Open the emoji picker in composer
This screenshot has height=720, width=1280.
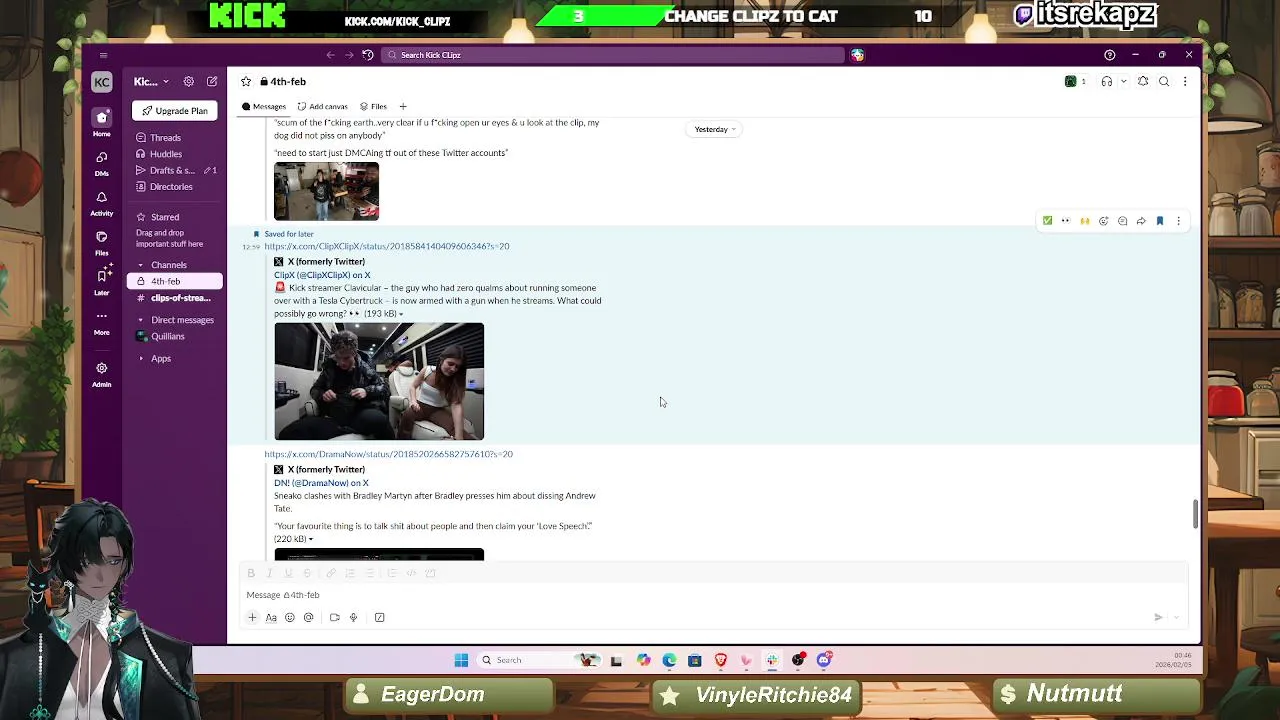290,617
